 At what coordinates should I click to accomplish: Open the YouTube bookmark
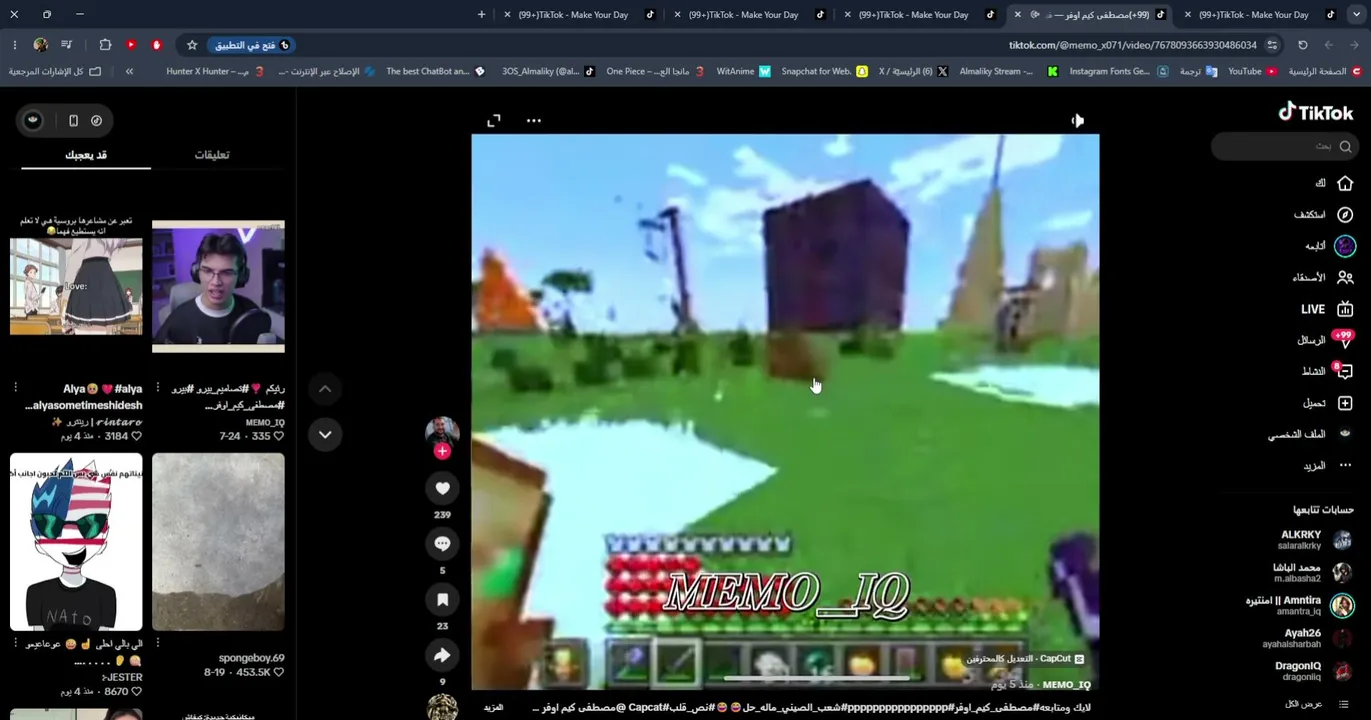1252,71
